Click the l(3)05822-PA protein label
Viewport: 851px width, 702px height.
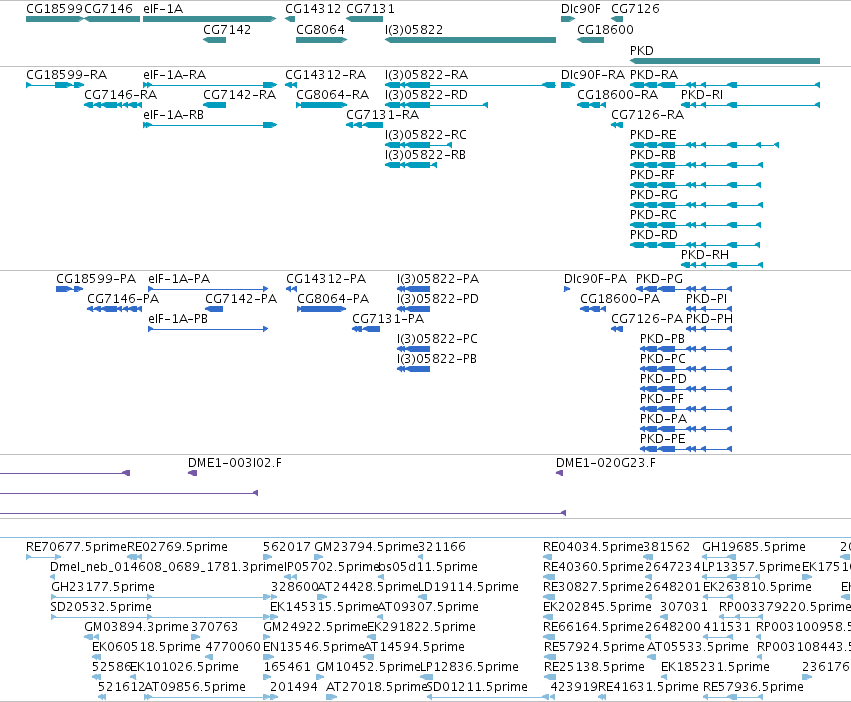[x=438, y=279]
